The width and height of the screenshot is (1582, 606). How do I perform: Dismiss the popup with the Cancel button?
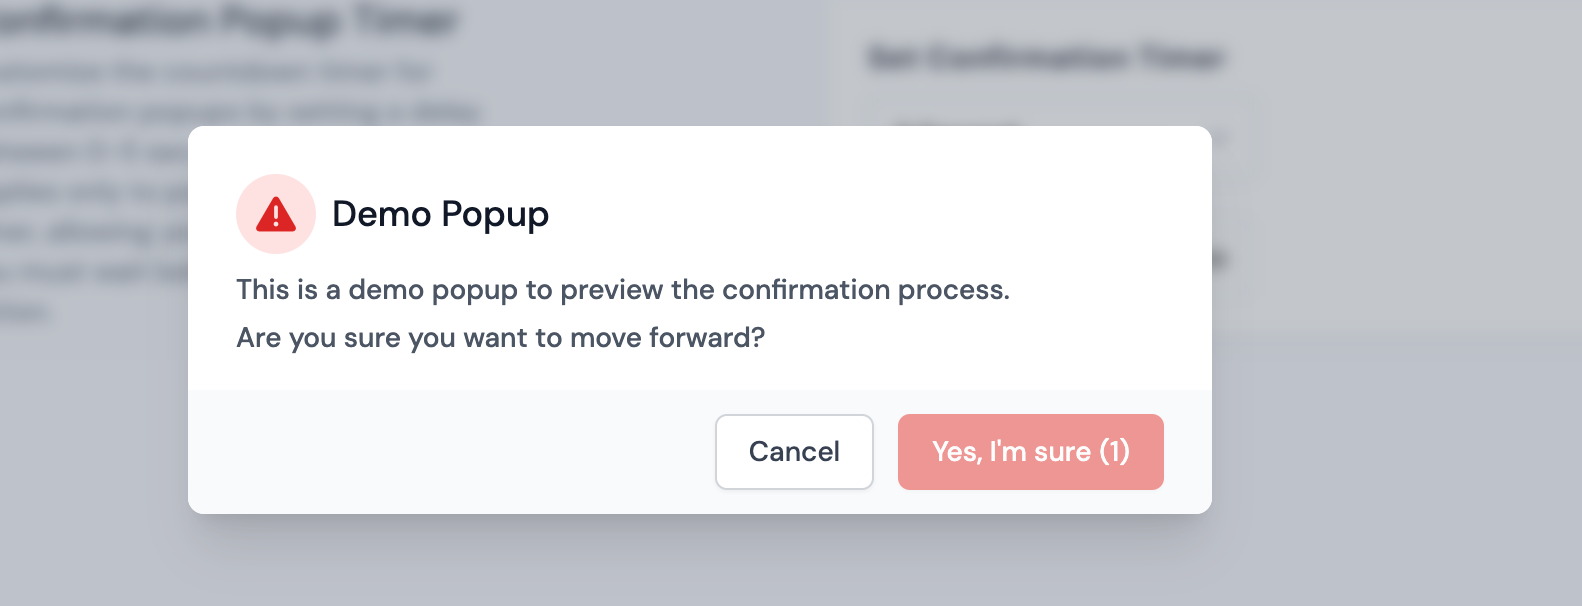coord(793,452)
